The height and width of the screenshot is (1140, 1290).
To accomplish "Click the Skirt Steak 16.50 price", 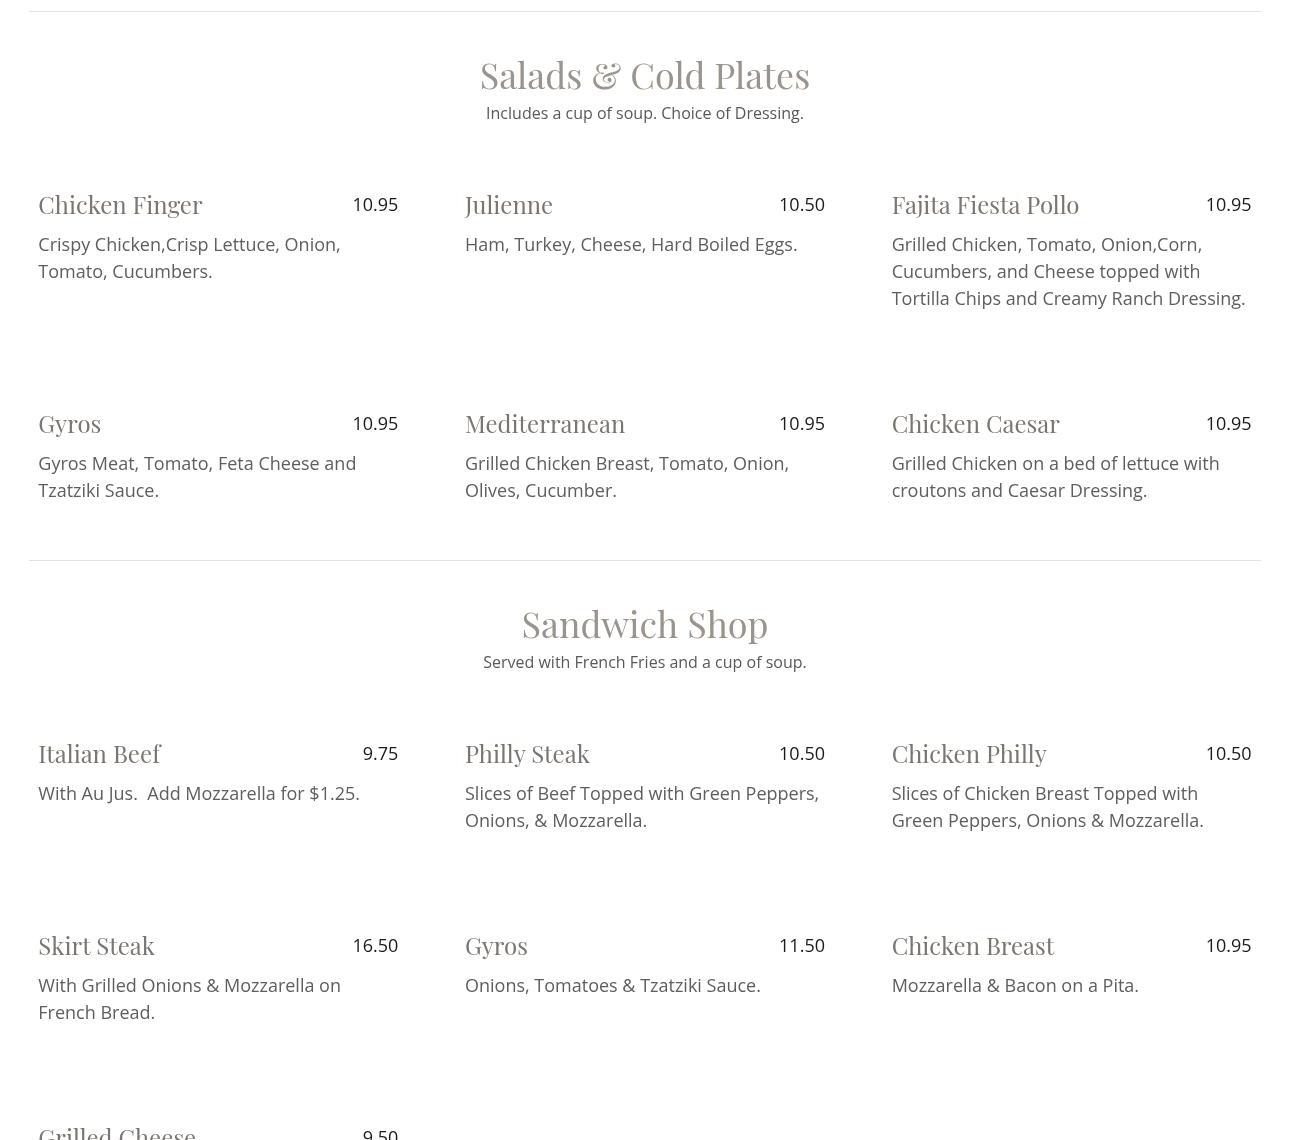I will point(375,945).
